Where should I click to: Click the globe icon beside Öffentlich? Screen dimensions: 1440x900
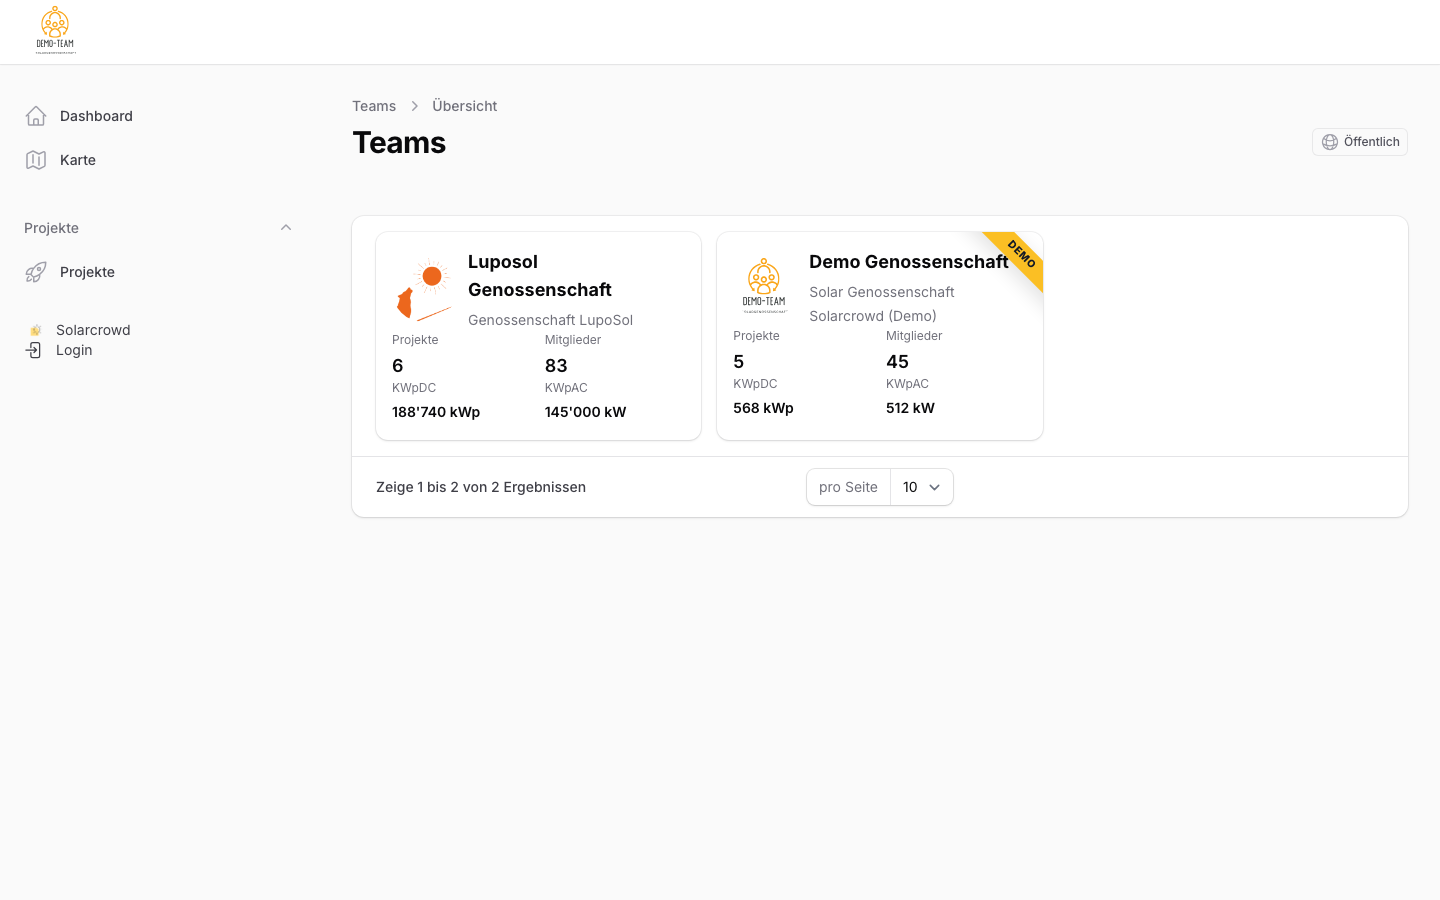click(x=1330, y=142)
